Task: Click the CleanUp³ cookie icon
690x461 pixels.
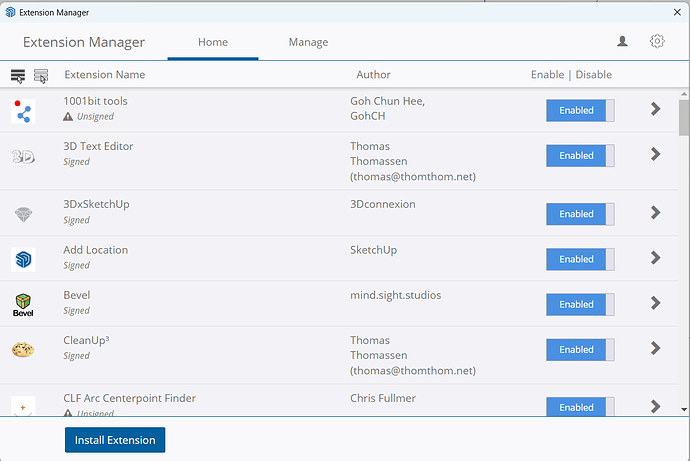Action: 23,350
